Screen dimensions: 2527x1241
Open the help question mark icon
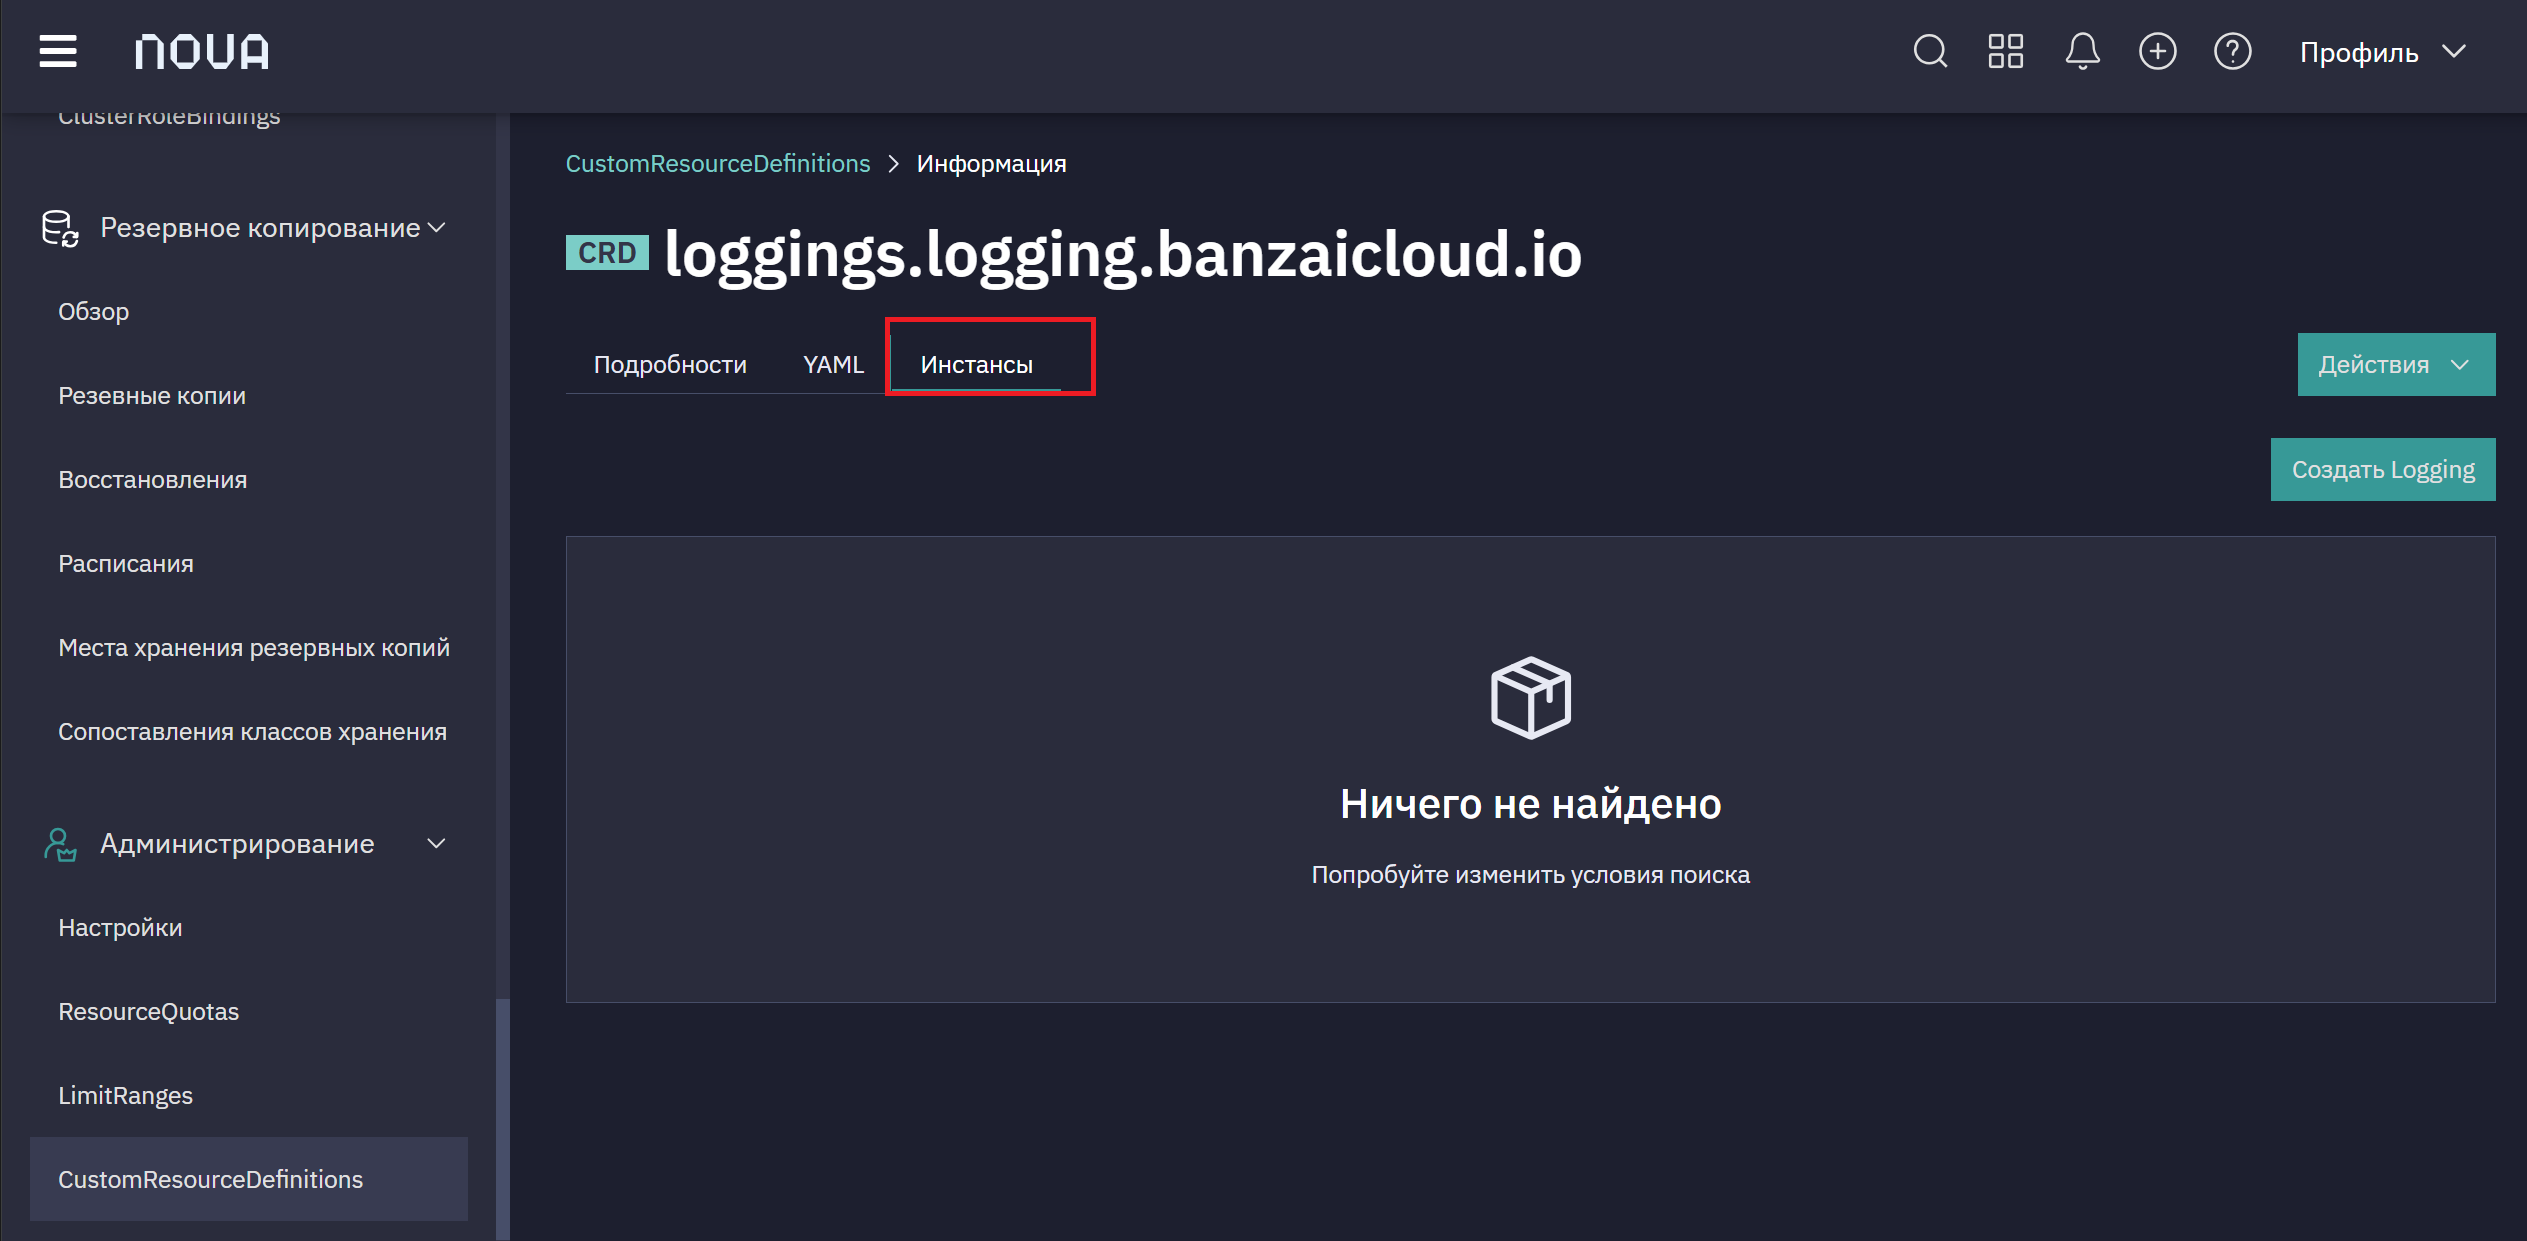click(2232, 51)
